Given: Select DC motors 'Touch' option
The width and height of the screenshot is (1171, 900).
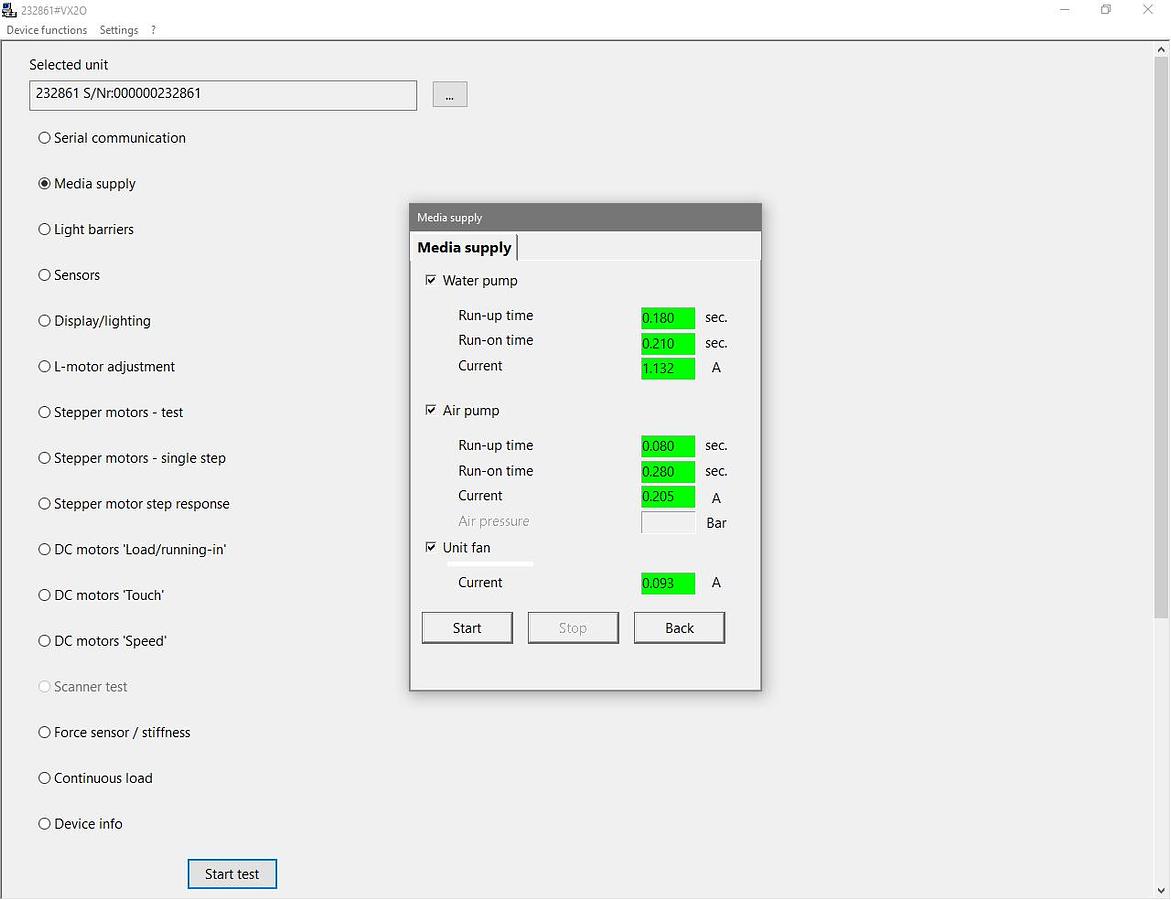Looking at the screenshot, I should [x=45, y=595].
